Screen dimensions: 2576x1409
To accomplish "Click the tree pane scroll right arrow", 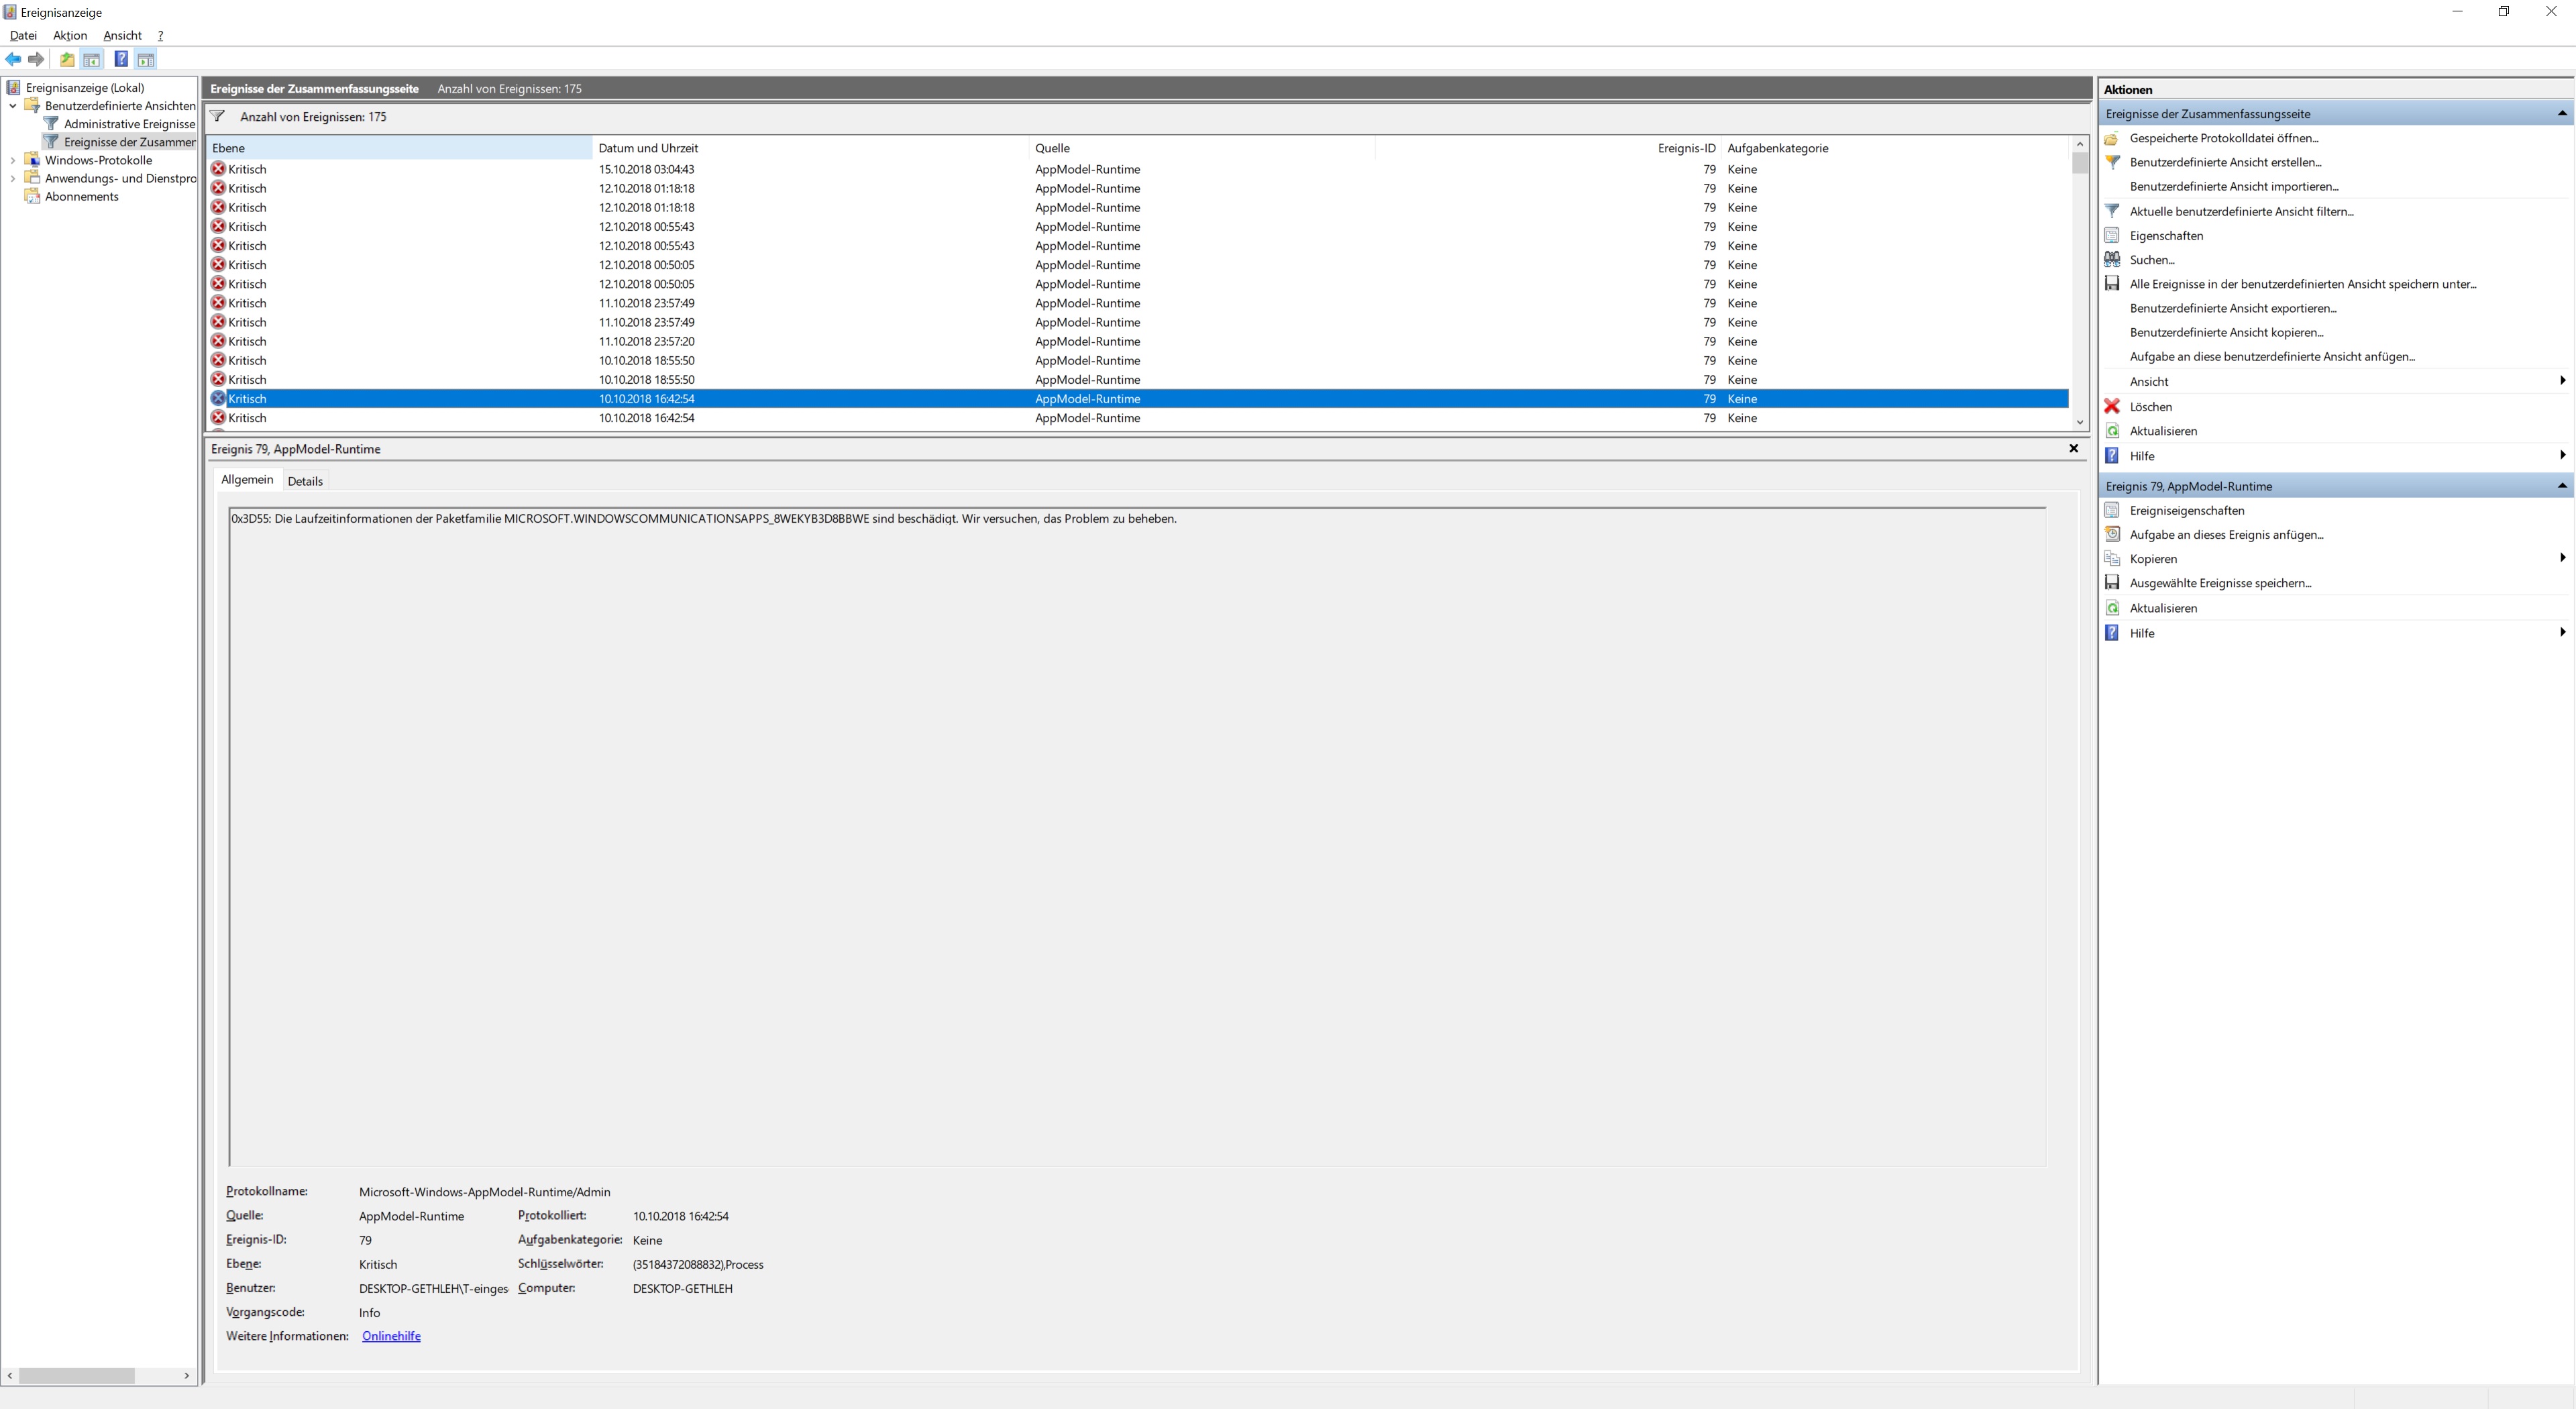I will 187,1376.
